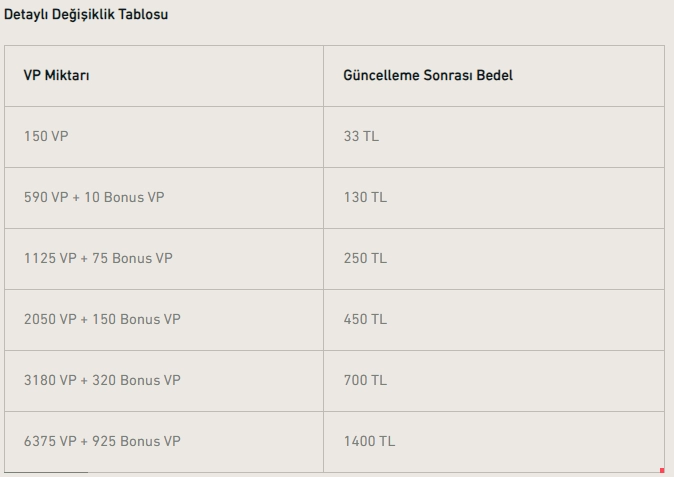
Task: Click the 150 Bonus VP text
Action: tap(138, 320)
